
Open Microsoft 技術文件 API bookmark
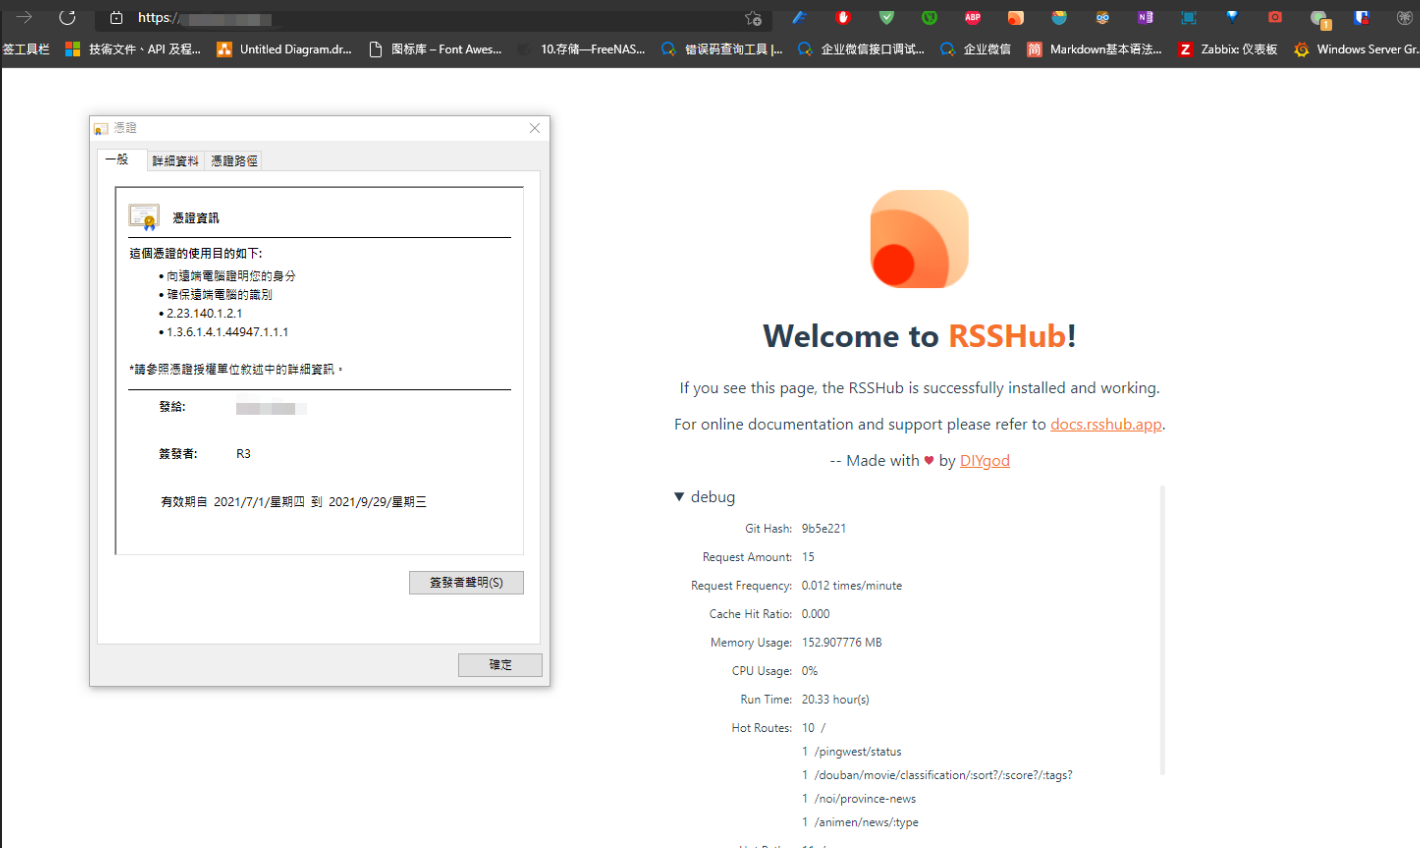[x=133, y=49]
